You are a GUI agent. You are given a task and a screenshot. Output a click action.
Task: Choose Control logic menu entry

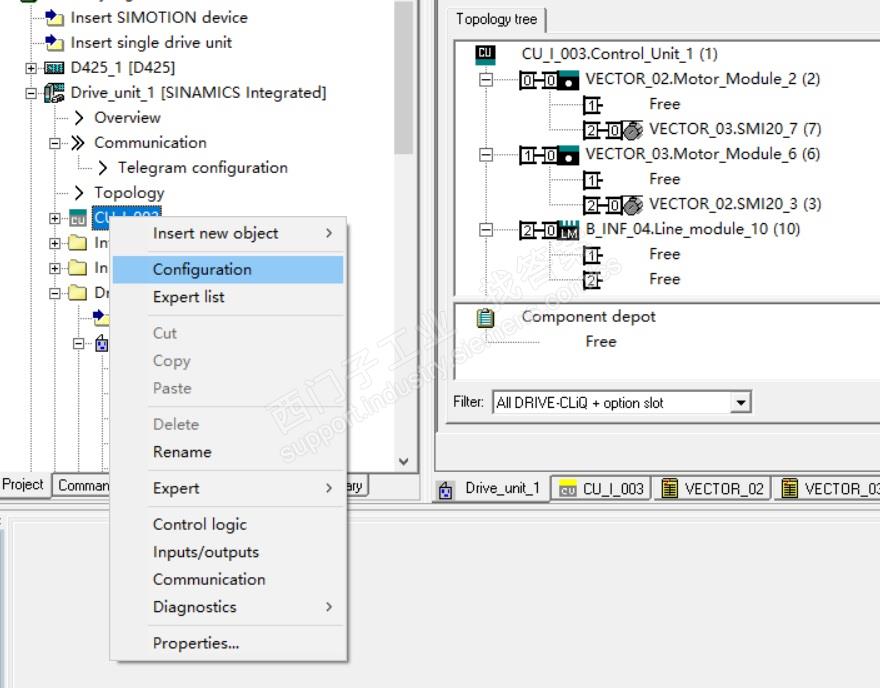pos(228,524)
